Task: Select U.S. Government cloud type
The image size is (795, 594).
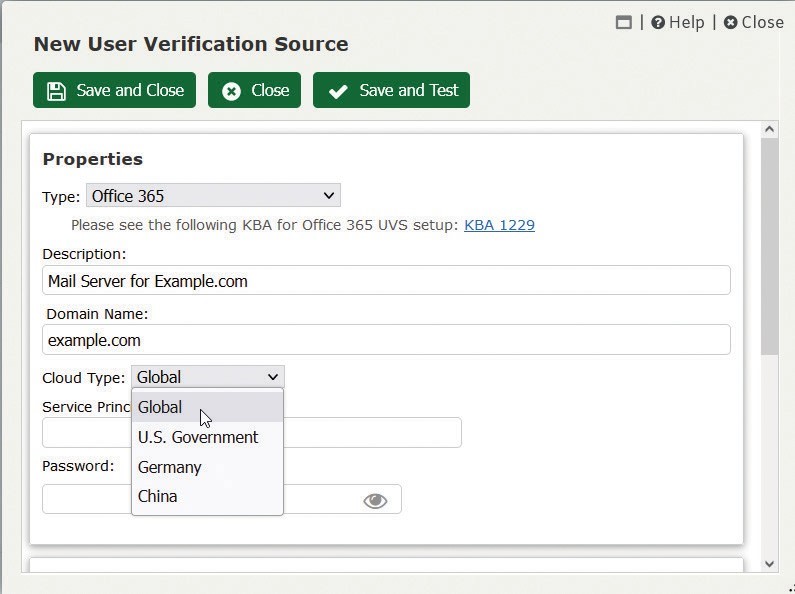Action: click(x=207, y=437)
